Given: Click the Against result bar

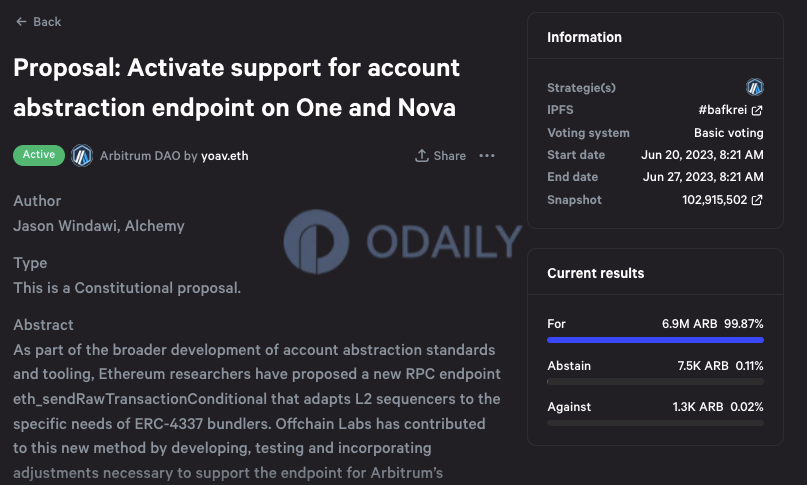Looking at the screenshot, I should pyautogui.click(x=655, y=423).
